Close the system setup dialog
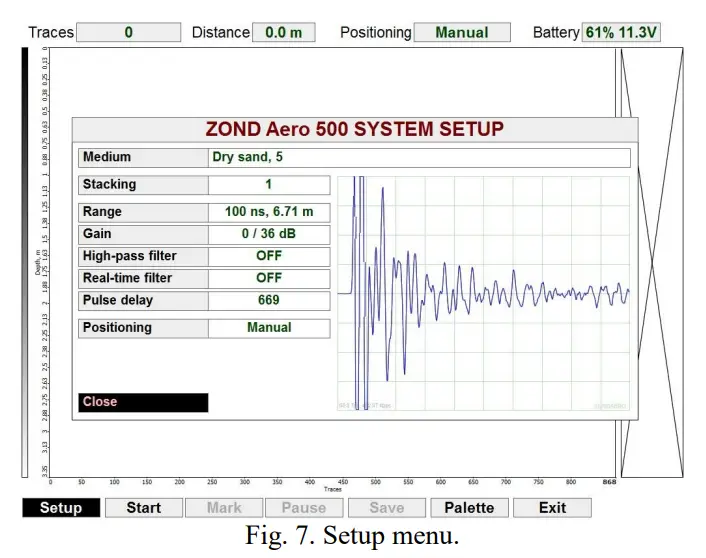This screenshot has height=558, width=706. click(143, 402)
